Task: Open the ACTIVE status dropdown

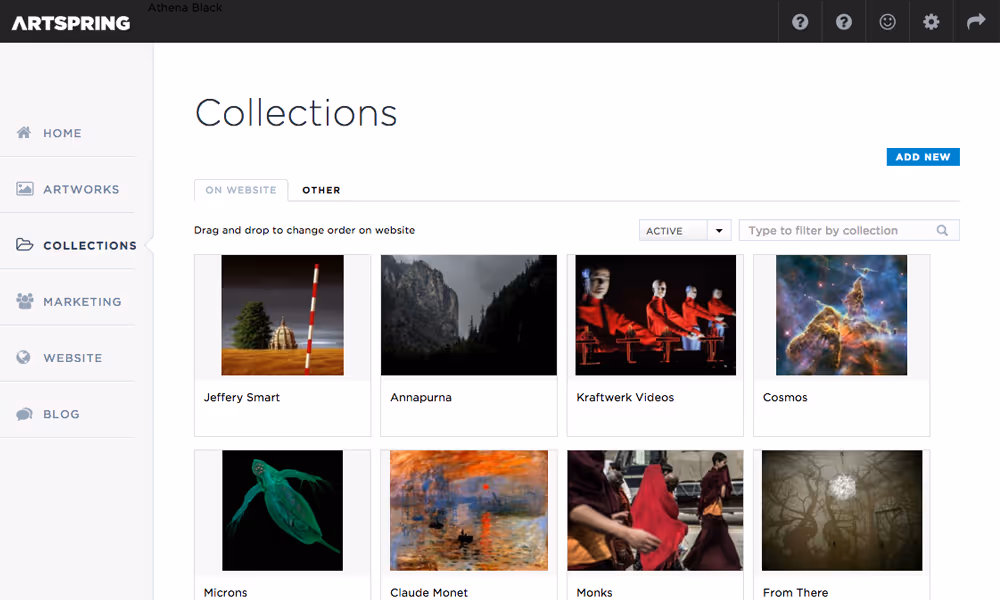Action: pos(684,230)
